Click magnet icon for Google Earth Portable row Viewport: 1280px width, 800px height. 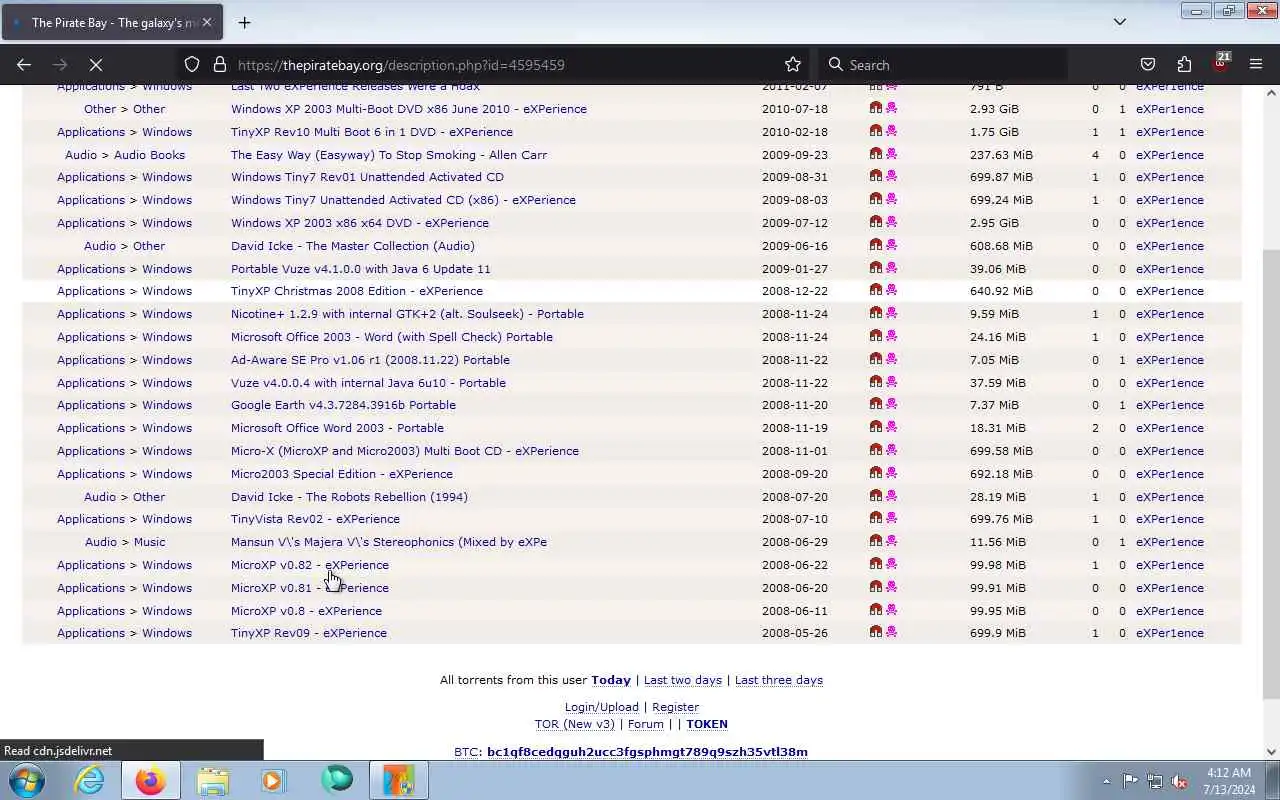click(876, 404)
